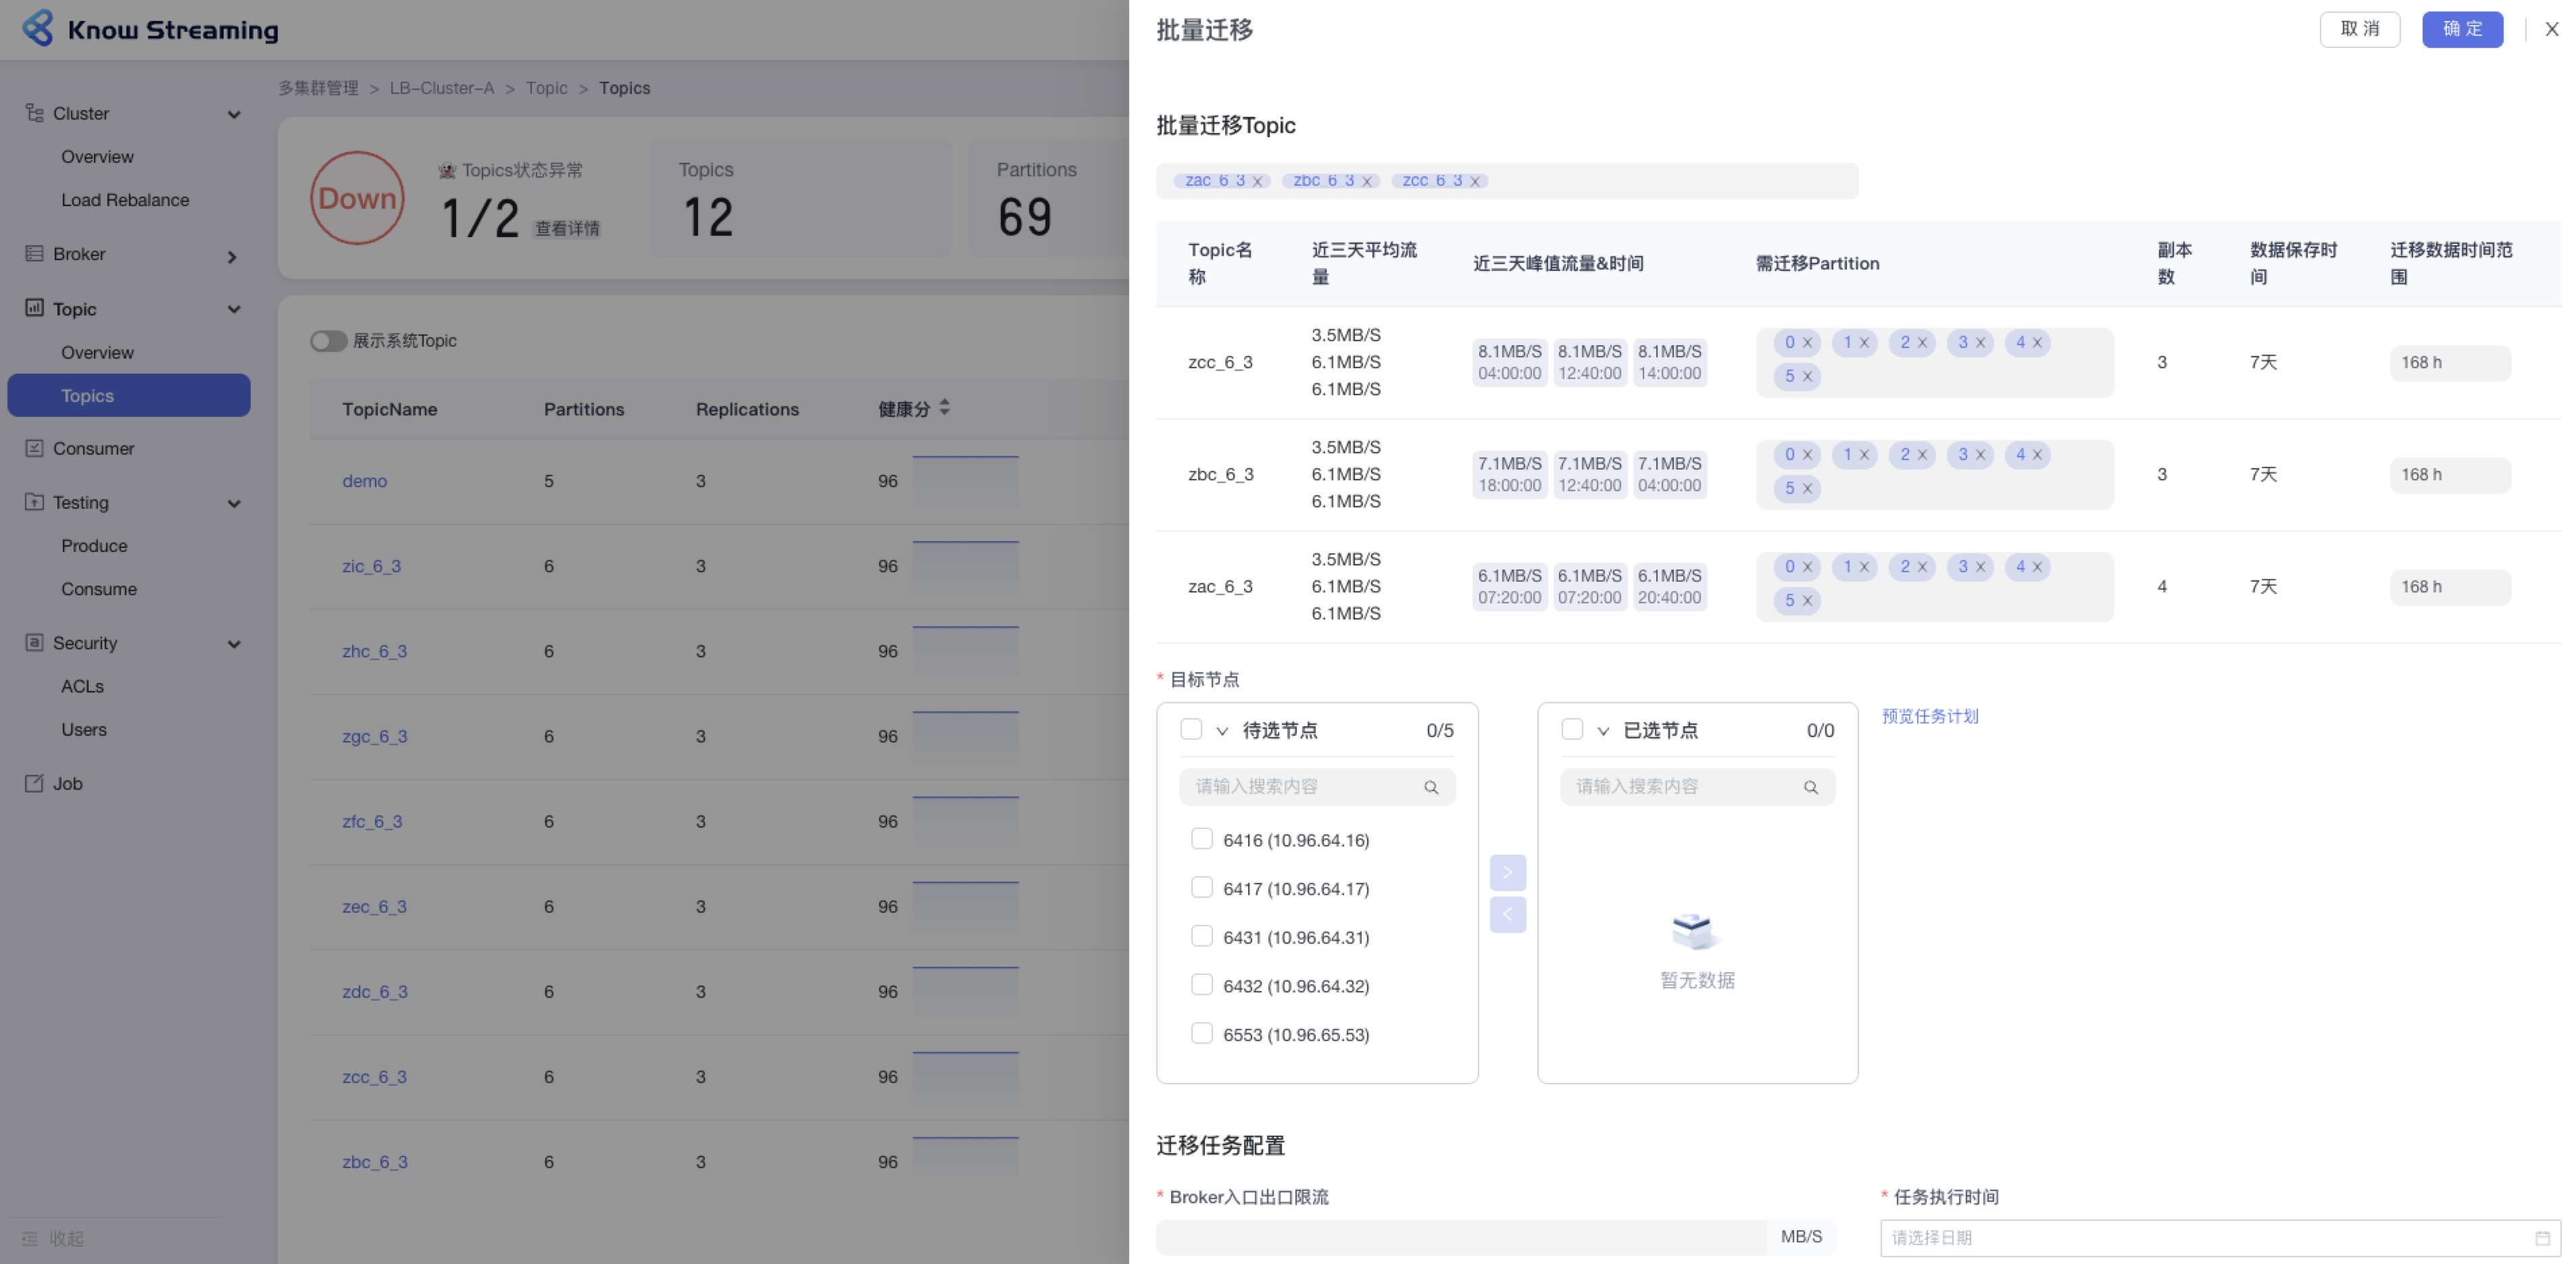This screenshot has width=2576, height=1264.
Task: Go to the Consumer sidebar menu
Action: click(x=93, y=449)
